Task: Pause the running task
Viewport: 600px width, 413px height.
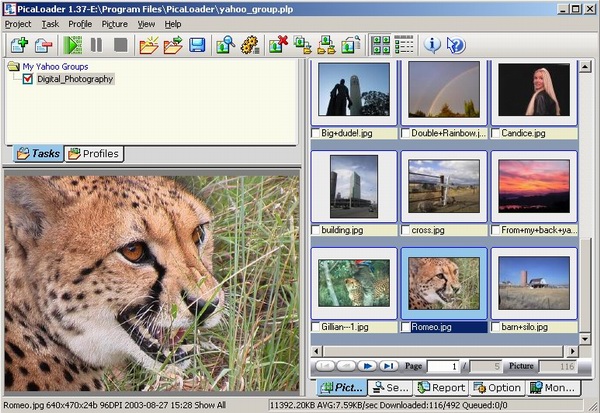Action: tap(96, 45)
